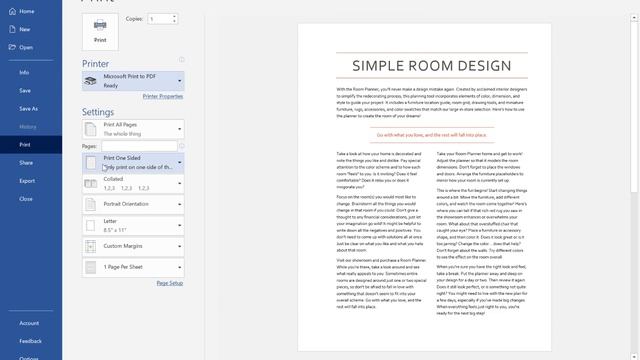Open the Print One Sided dropdown
640x360 pixels.
click(133, 162)
